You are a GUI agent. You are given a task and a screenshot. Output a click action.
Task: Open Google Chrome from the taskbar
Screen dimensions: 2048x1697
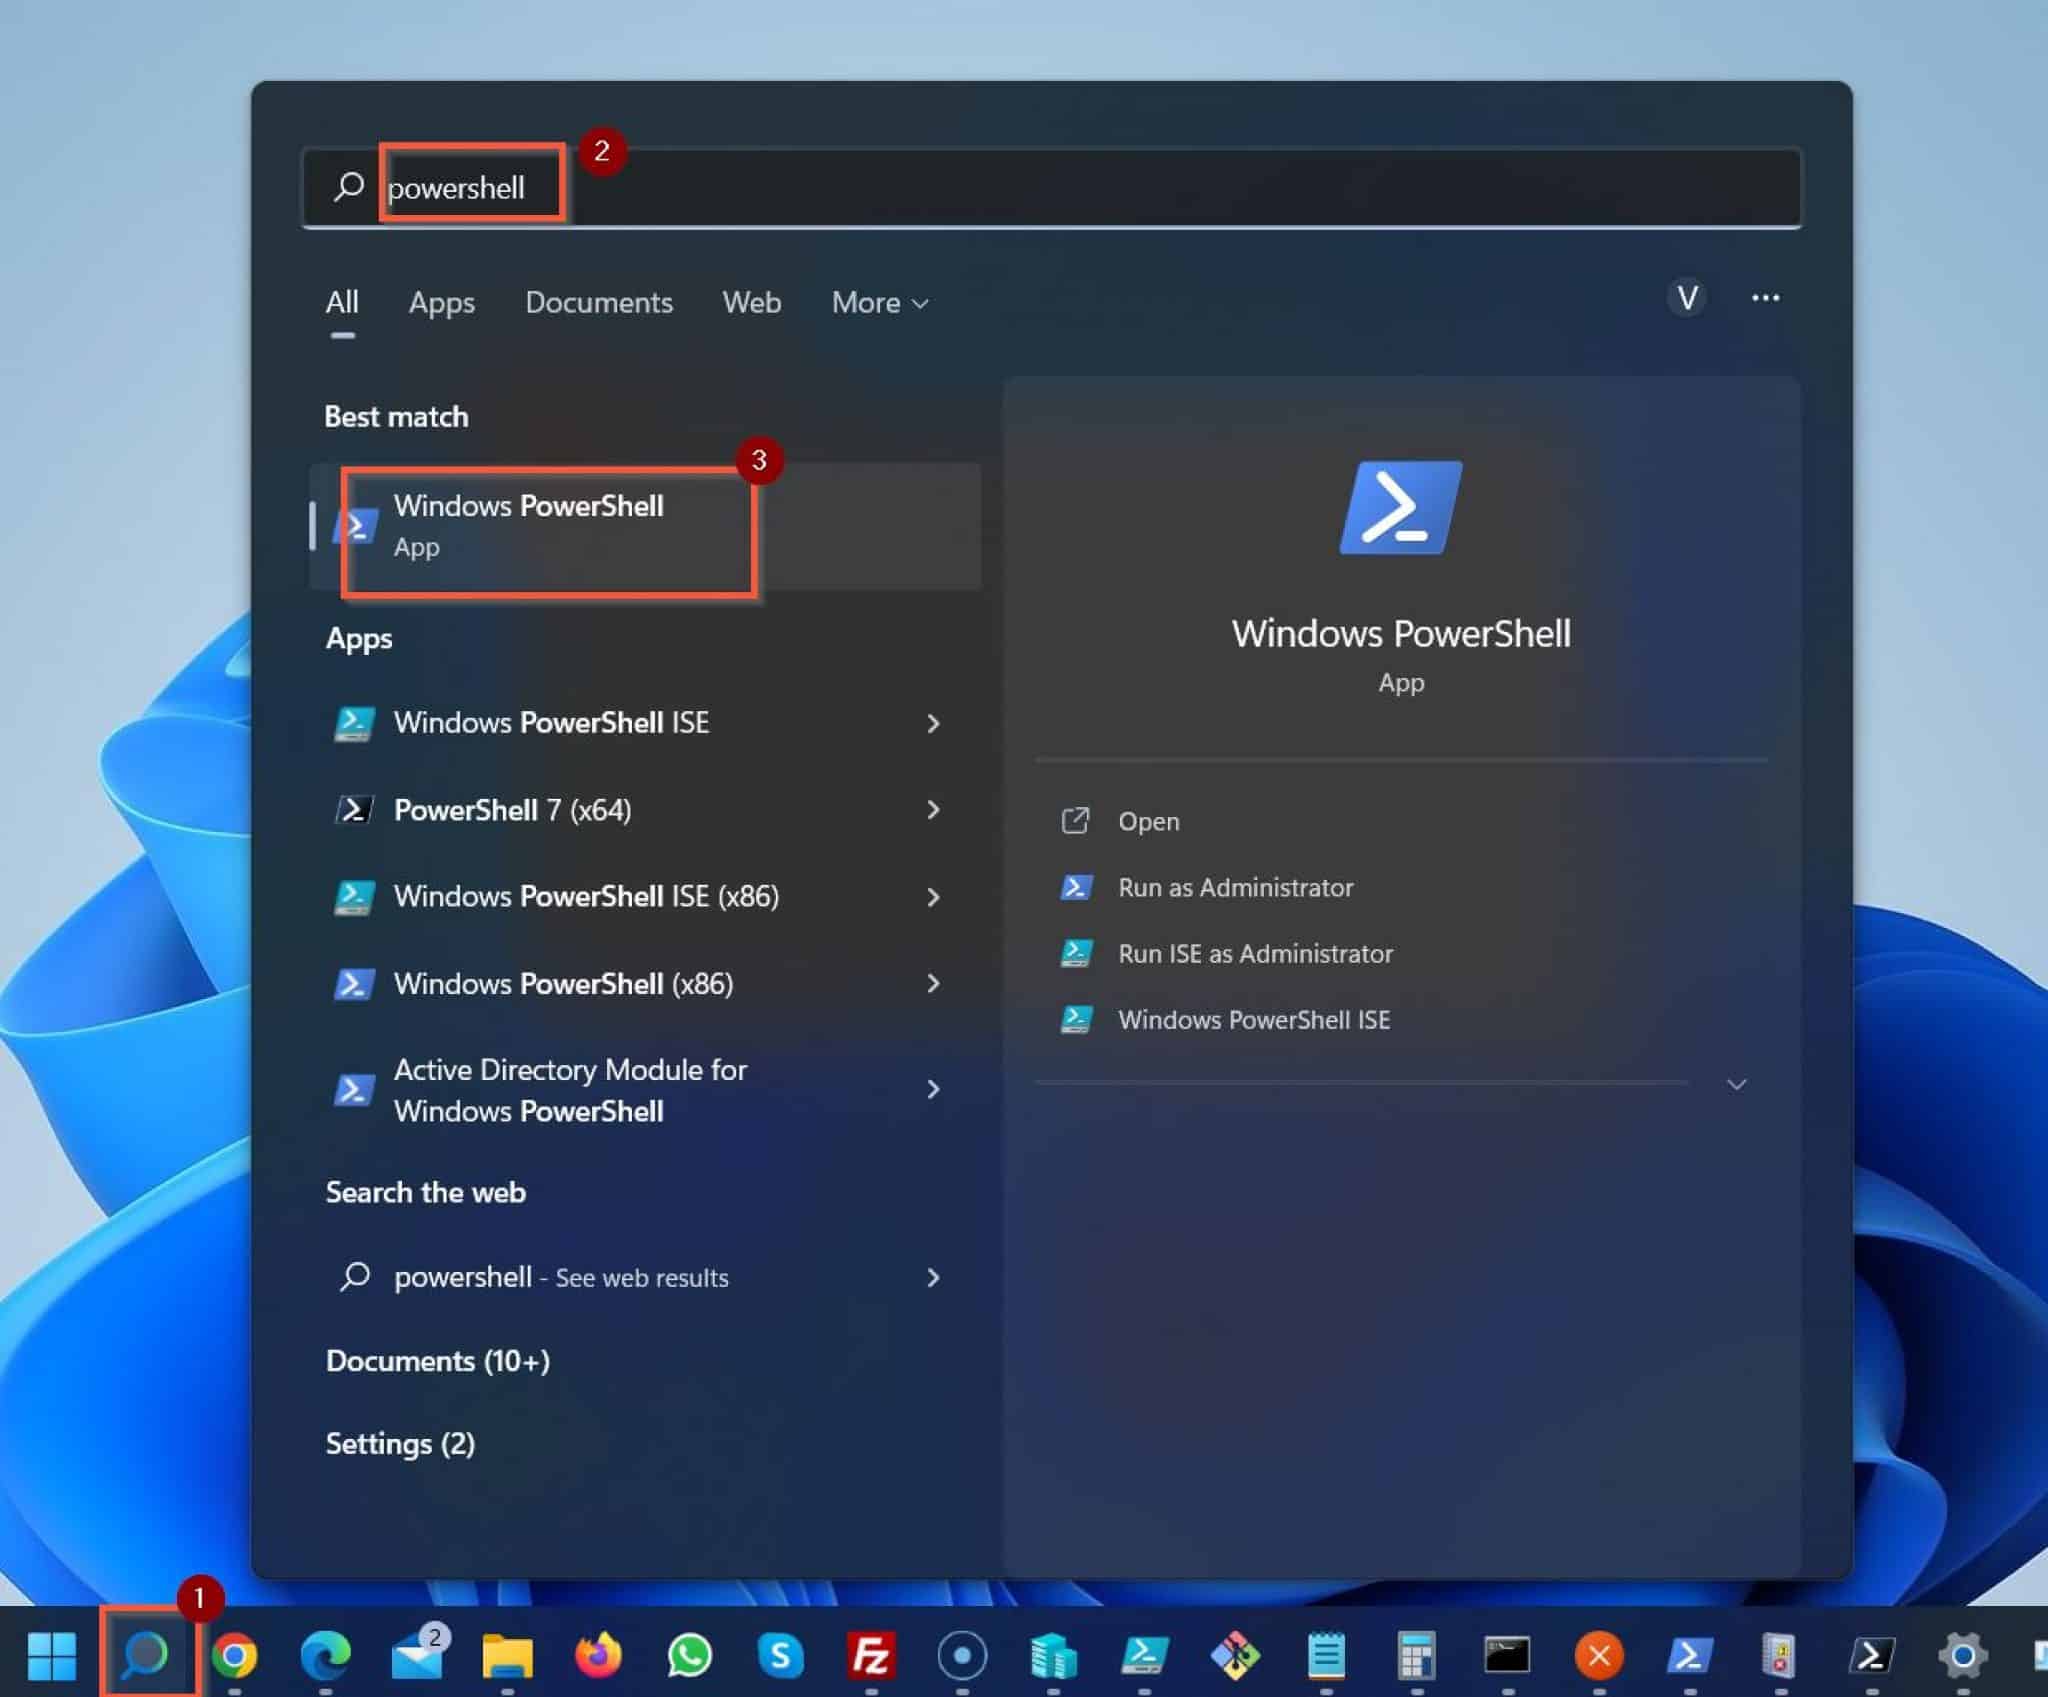coord(235,1656)
